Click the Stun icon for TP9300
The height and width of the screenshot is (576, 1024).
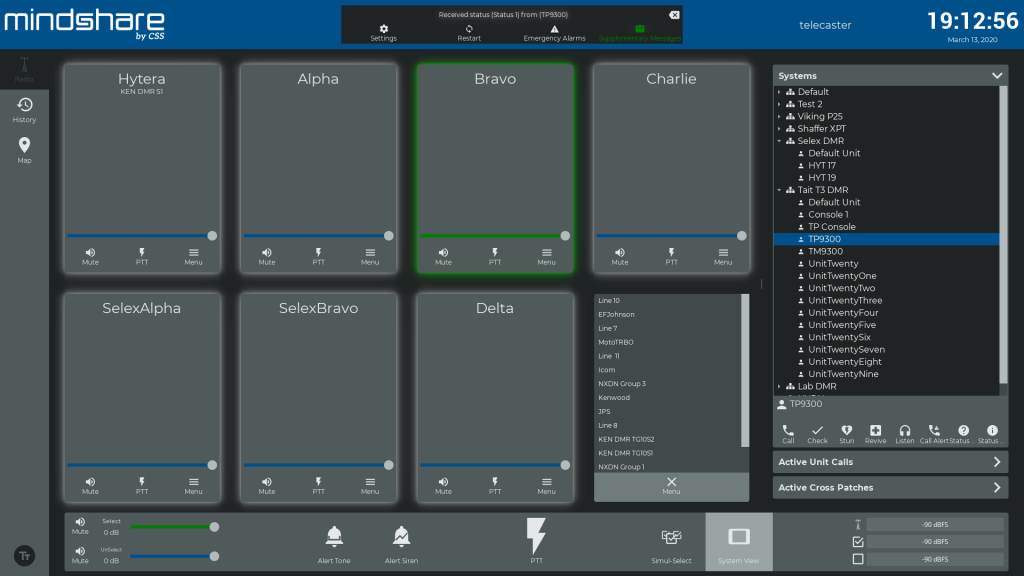pos(846,430)
